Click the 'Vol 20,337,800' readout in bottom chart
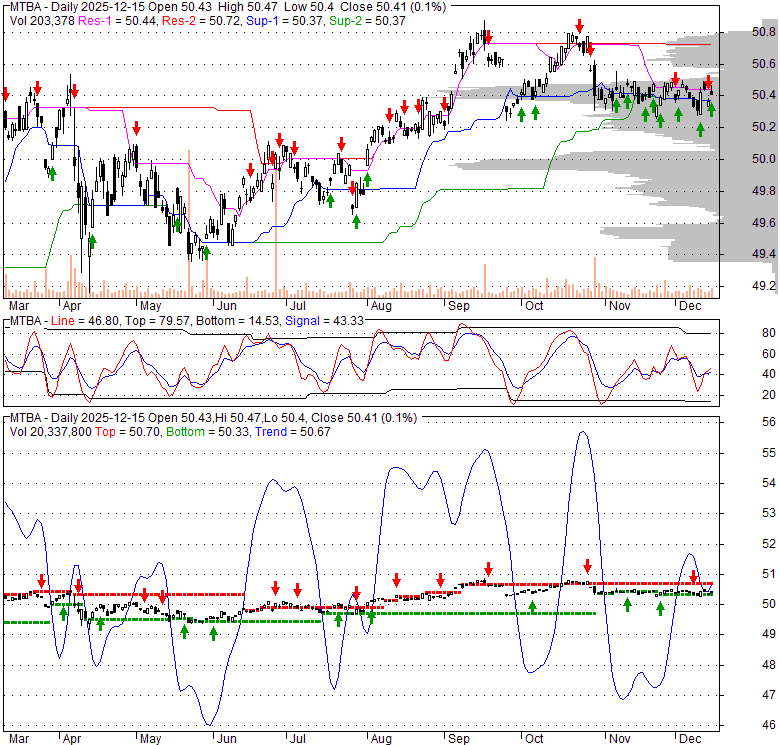Screen dimensions: 780x745 click(51, 432)
